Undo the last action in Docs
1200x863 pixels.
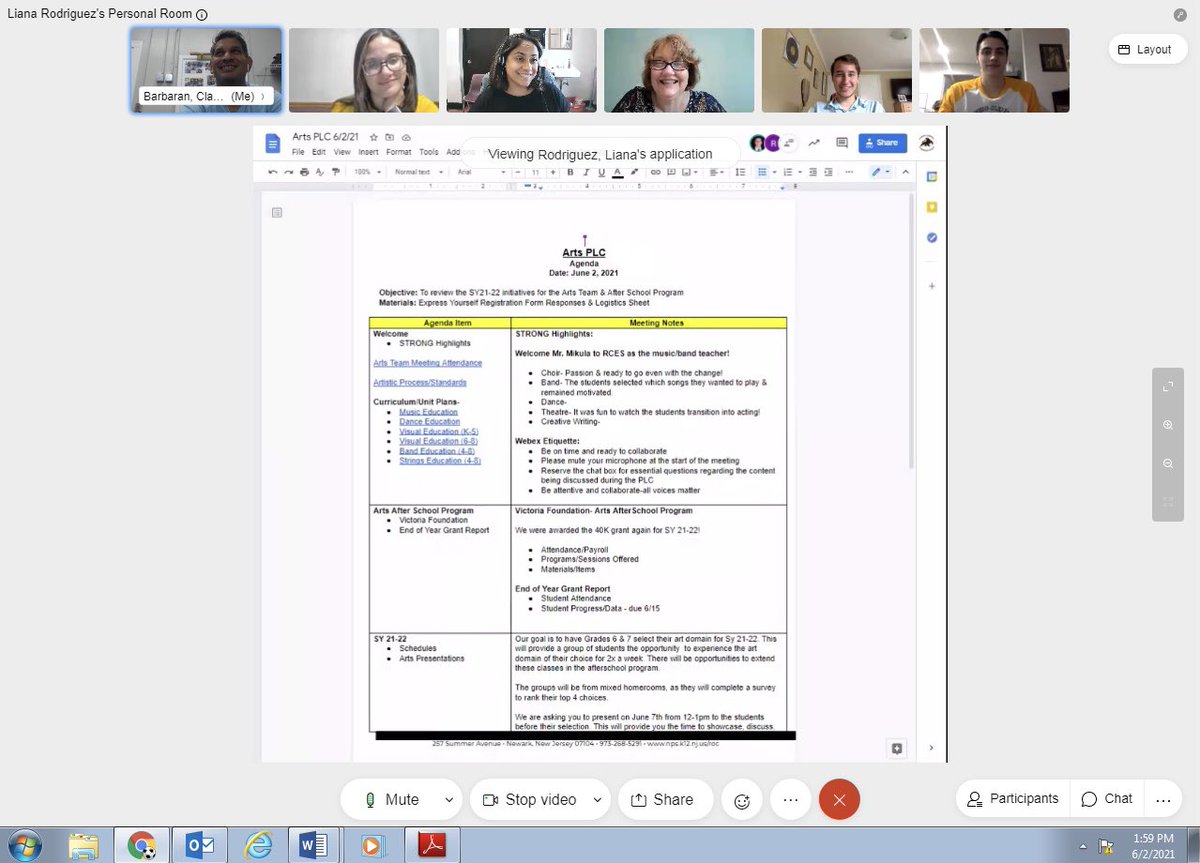click(273, 172)
